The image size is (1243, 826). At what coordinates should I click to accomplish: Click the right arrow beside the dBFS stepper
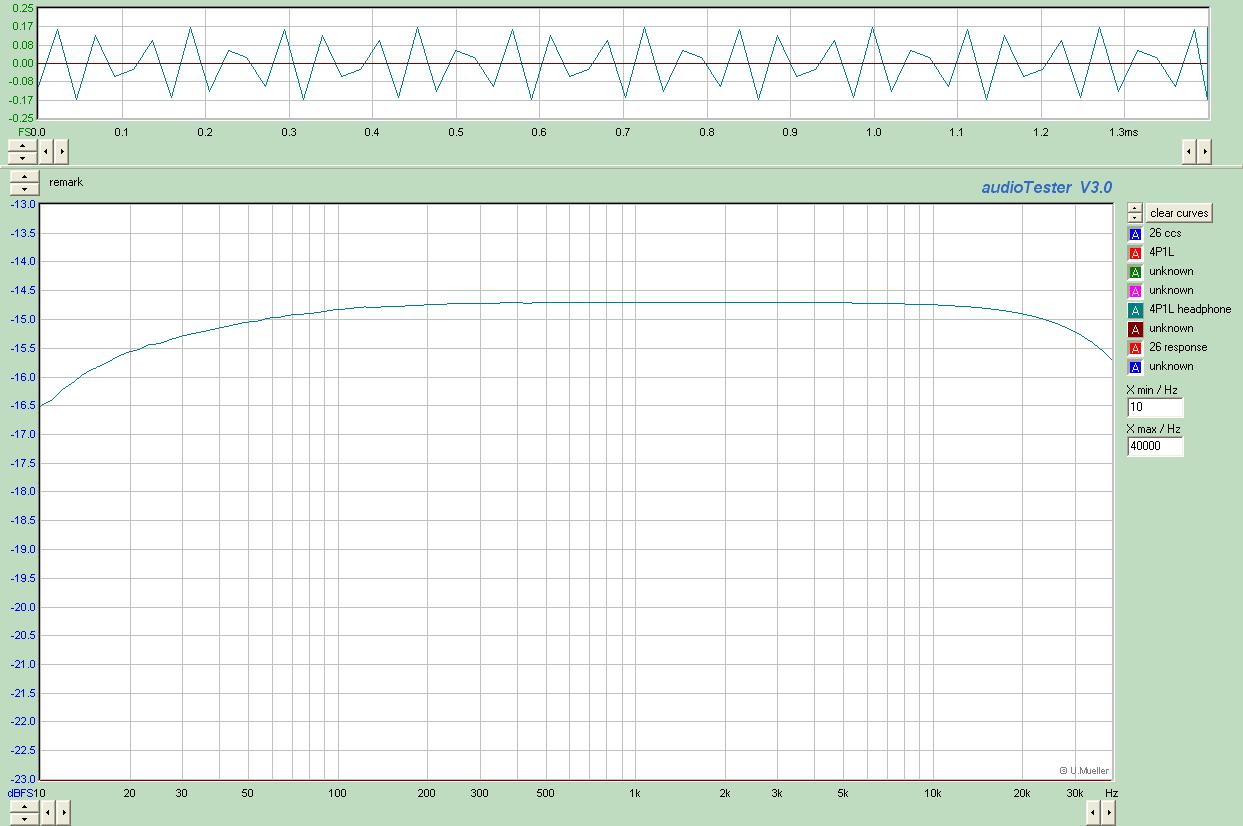click(63, 813)
